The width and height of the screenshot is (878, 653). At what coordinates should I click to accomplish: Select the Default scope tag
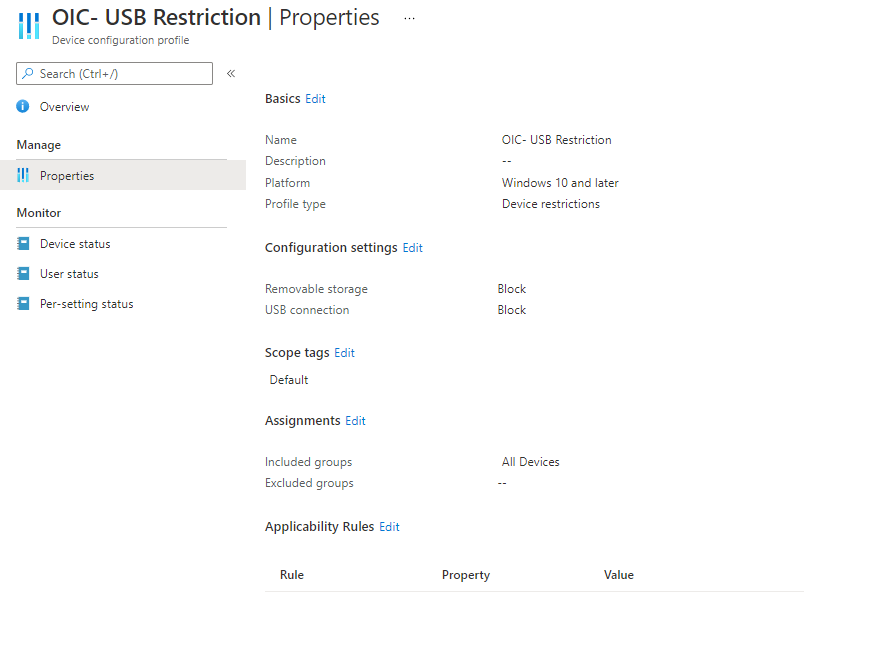click(288, 379)
